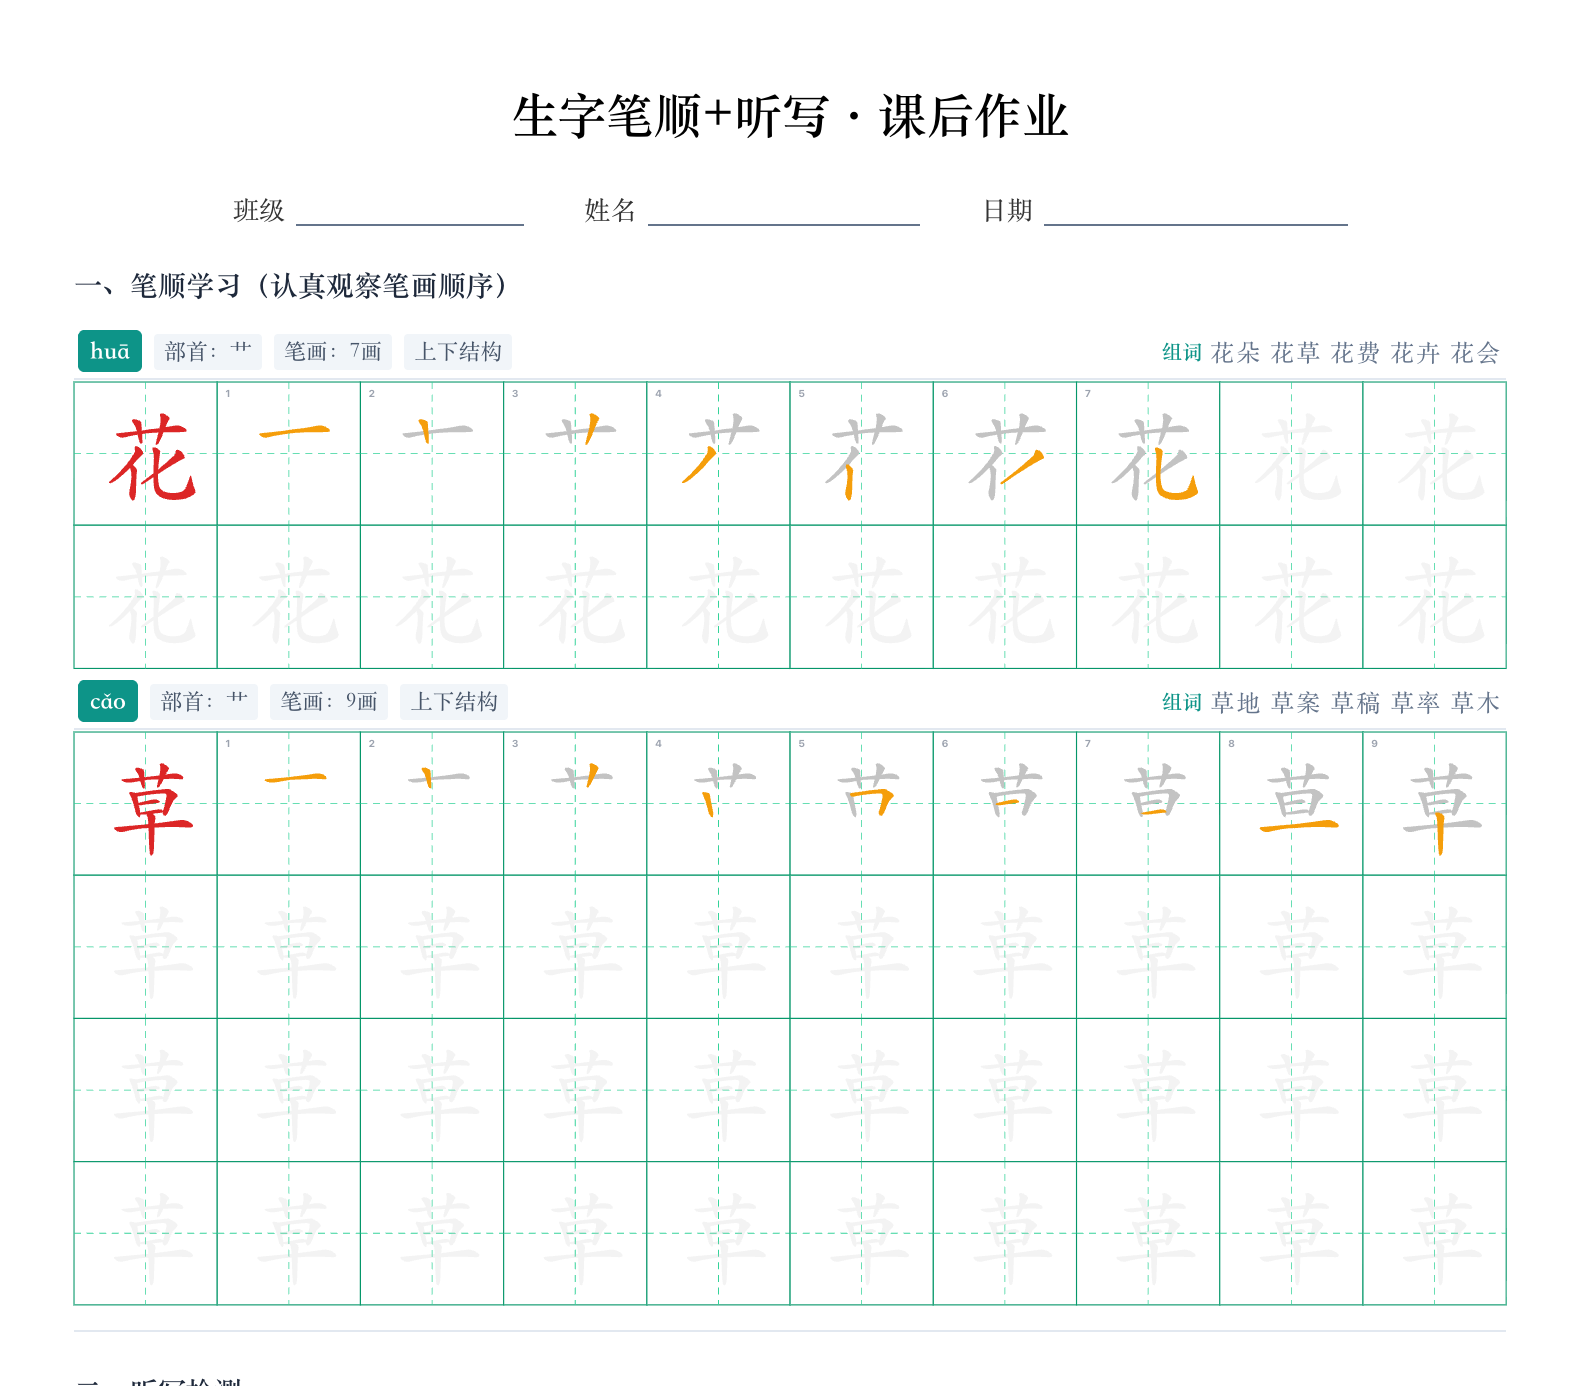
Task: Click stroke step 5 of 花
Action: 861,454
